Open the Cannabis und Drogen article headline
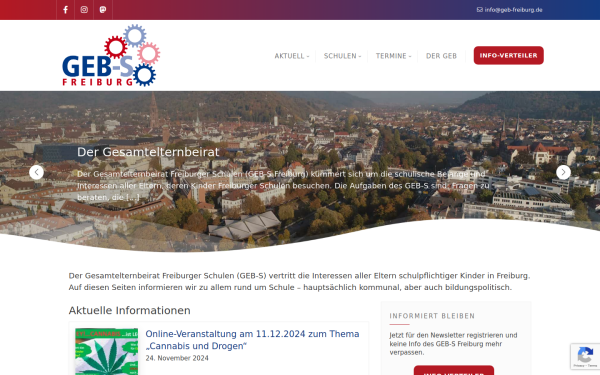 pyautogui.click(x=252, y=340)
